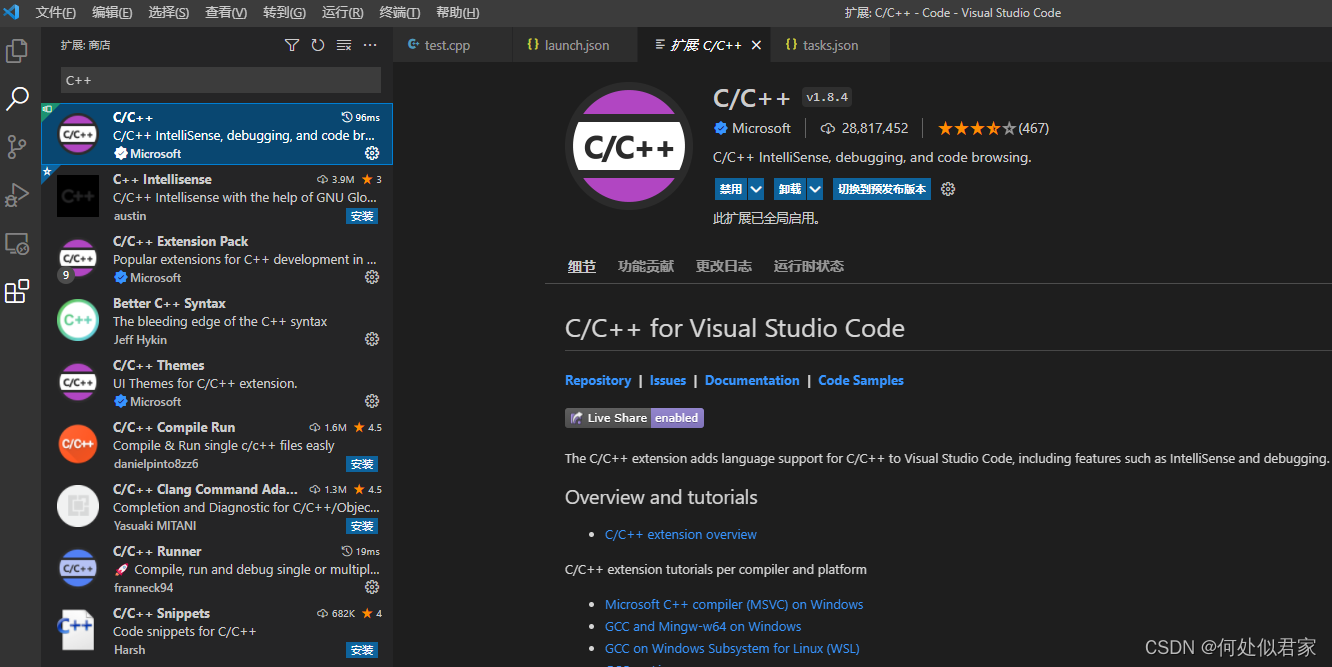The height and width of the screenshot is (667, 1332).
Task: Open the Issues link
Action: (x=668, y=380)
